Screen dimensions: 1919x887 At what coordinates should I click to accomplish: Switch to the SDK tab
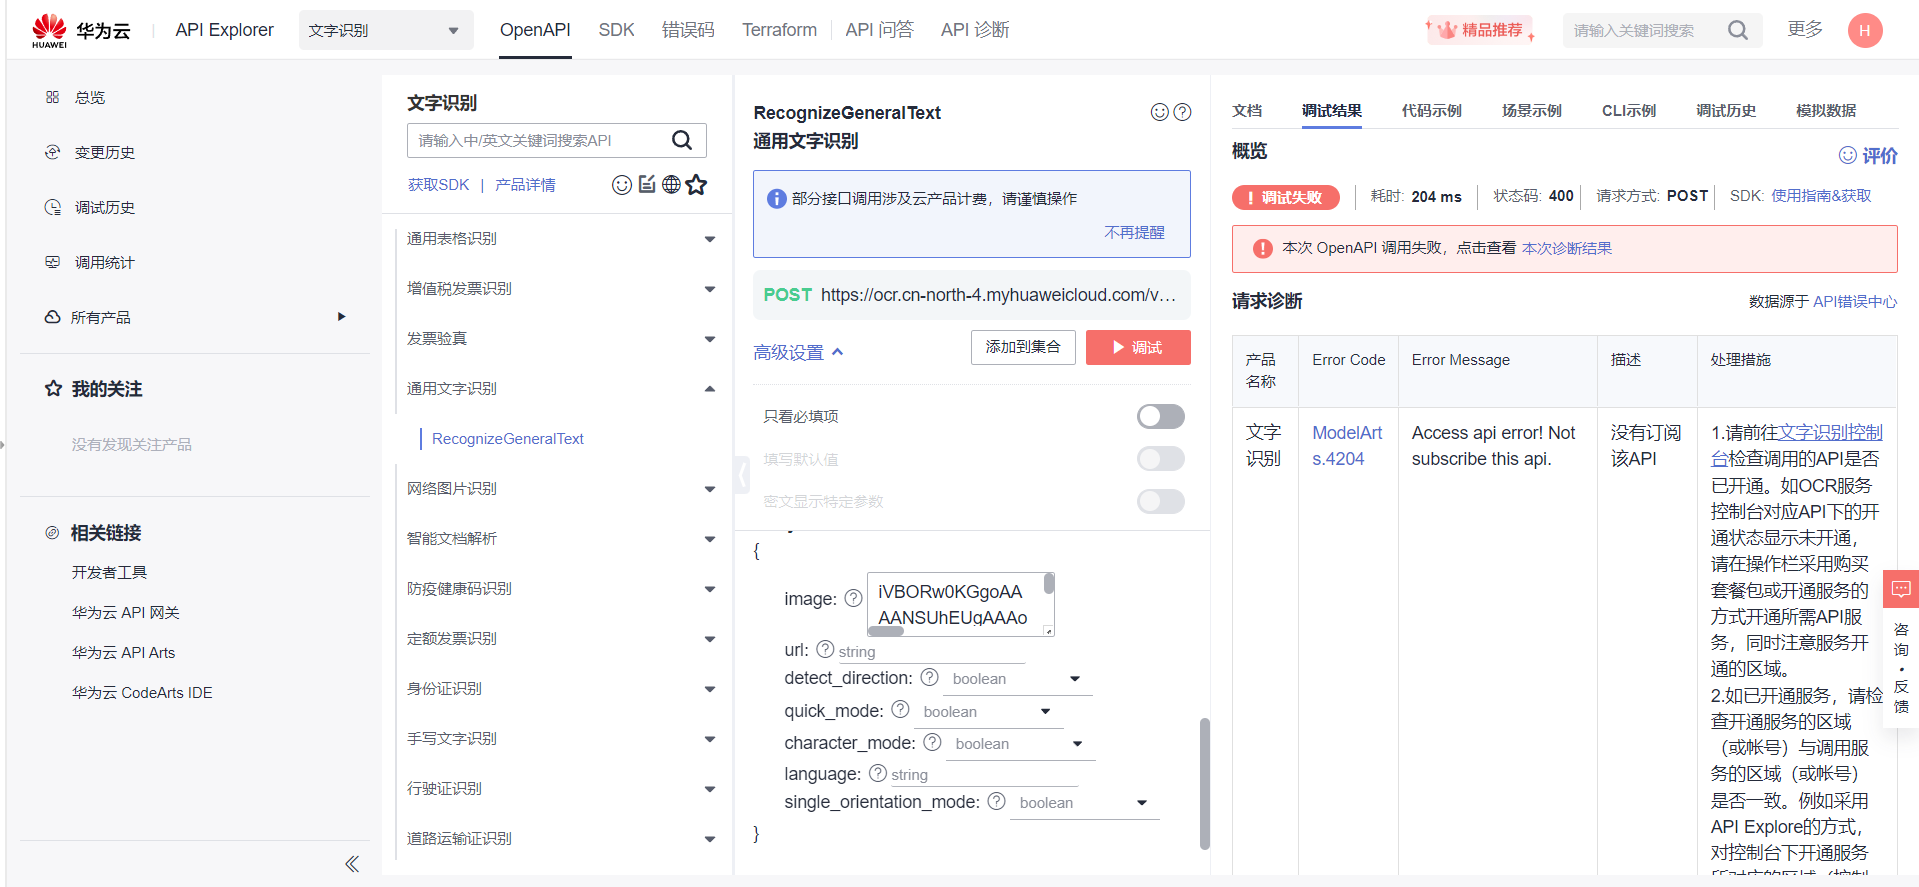point(616,30)
